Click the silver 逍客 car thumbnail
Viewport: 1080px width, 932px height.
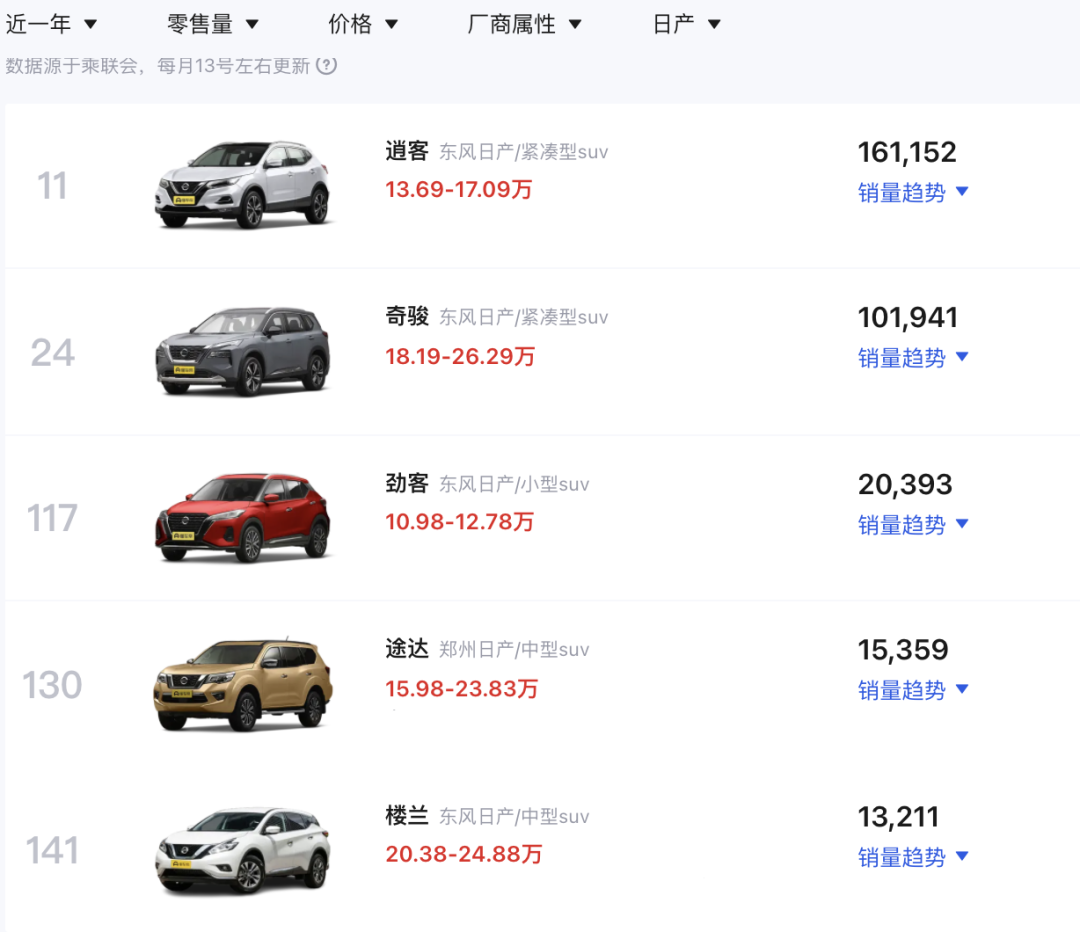(243, 184)
